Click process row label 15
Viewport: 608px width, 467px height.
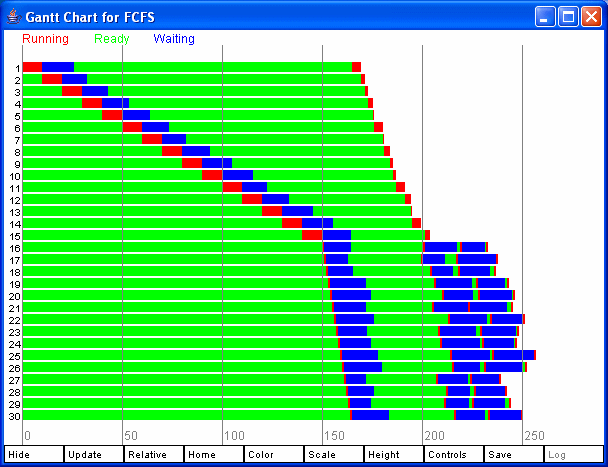15,237
